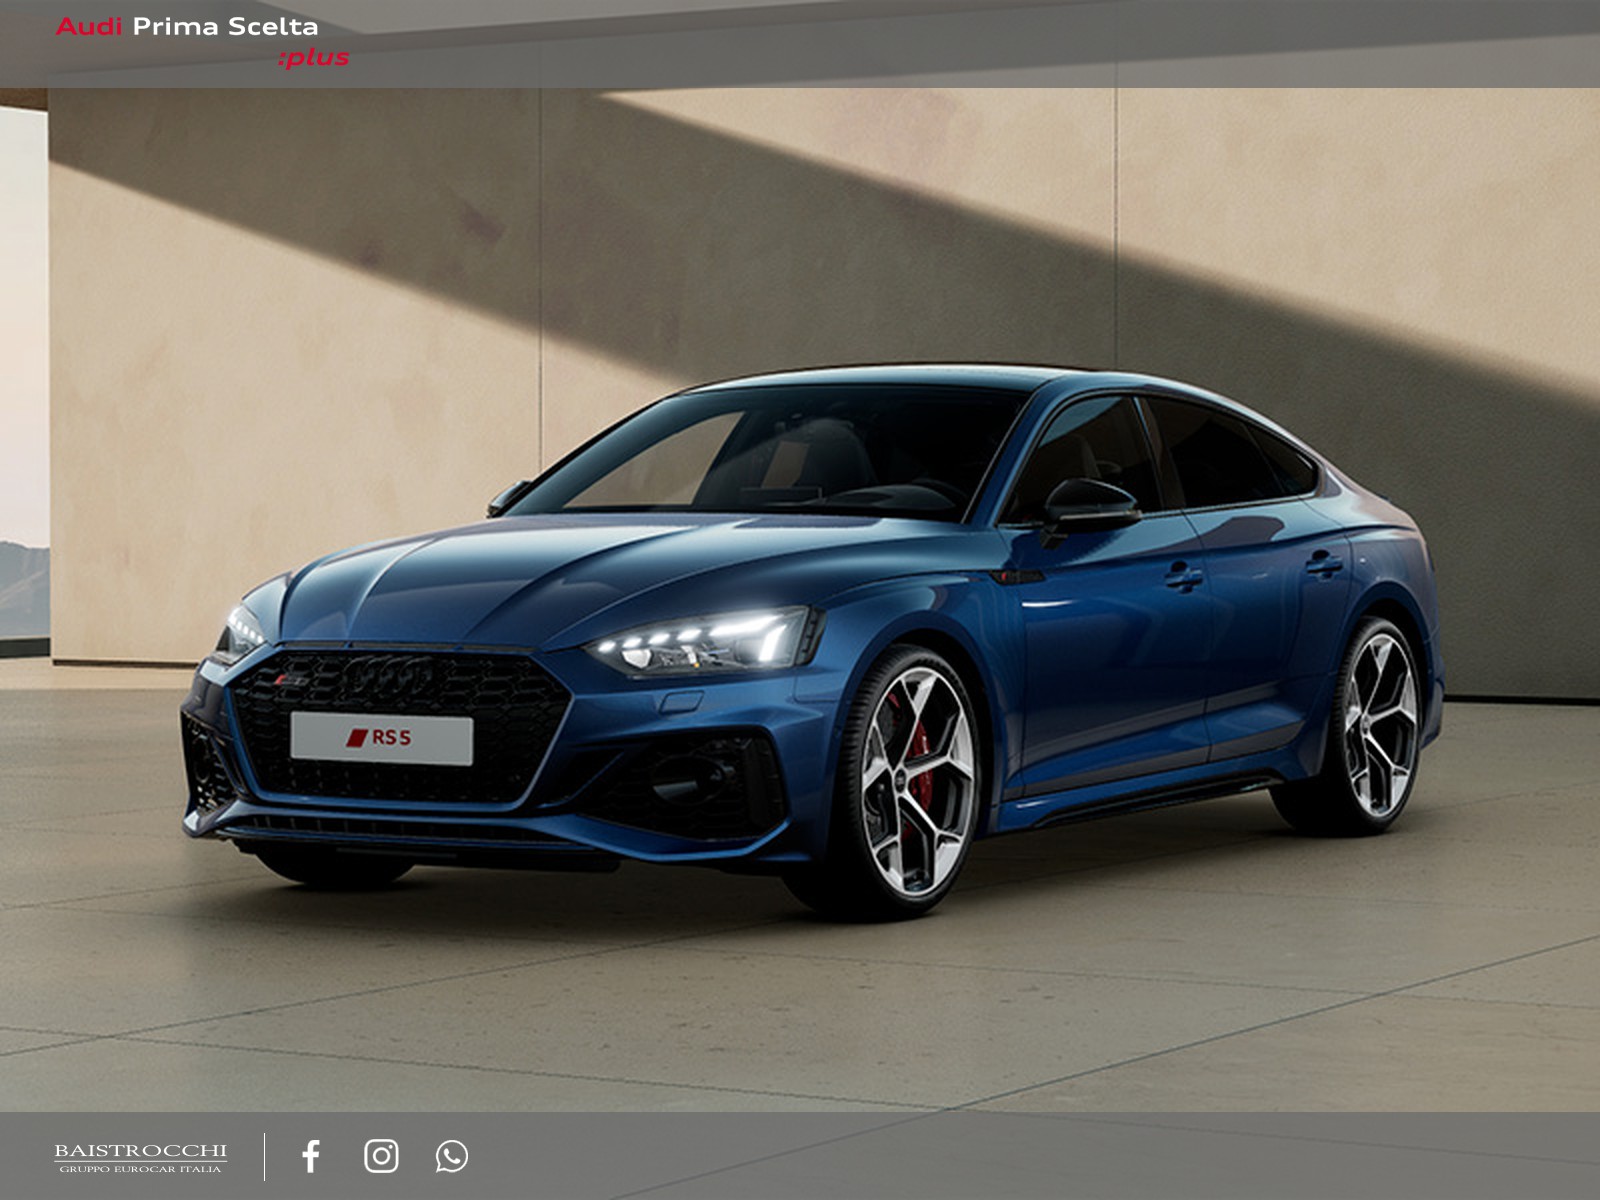
Task: Click the black side mirror on door
Action: (1090, 503)
